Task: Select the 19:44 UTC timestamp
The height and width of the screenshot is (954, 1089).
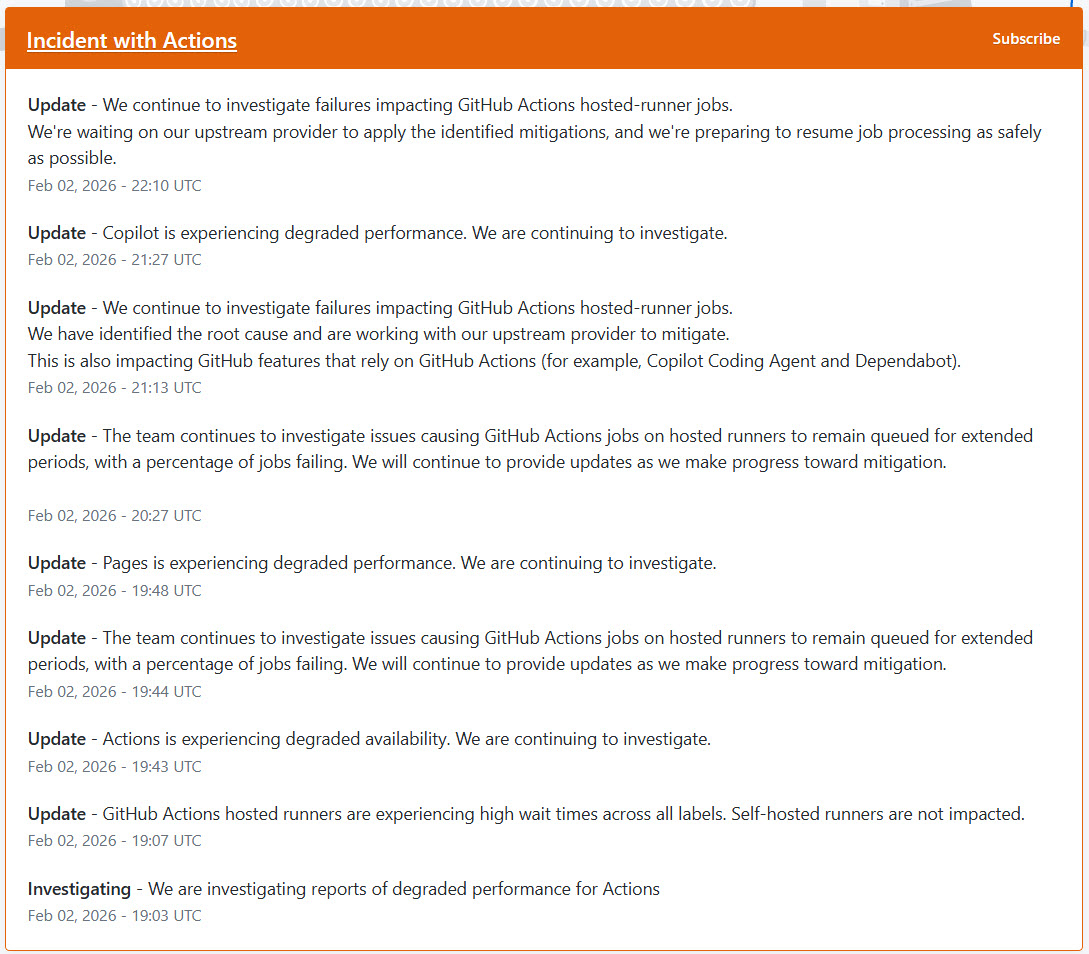Action: click(x=114, y=692)
